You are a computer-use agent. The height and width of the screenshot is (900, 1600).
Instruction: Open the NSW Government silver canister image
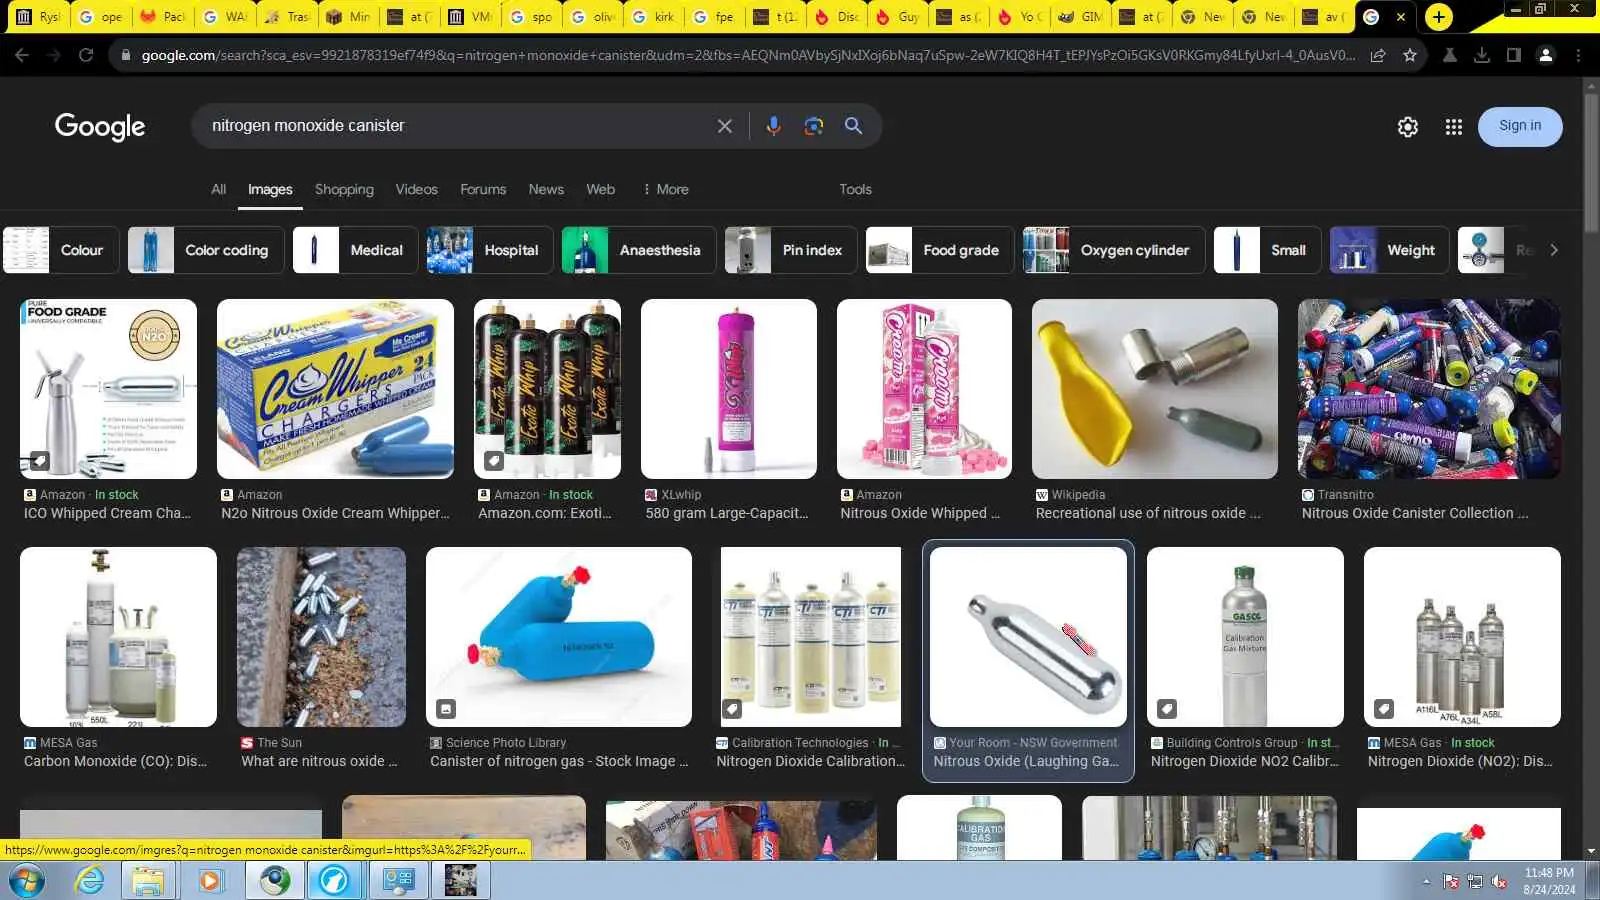click(x=1028, y=637)
